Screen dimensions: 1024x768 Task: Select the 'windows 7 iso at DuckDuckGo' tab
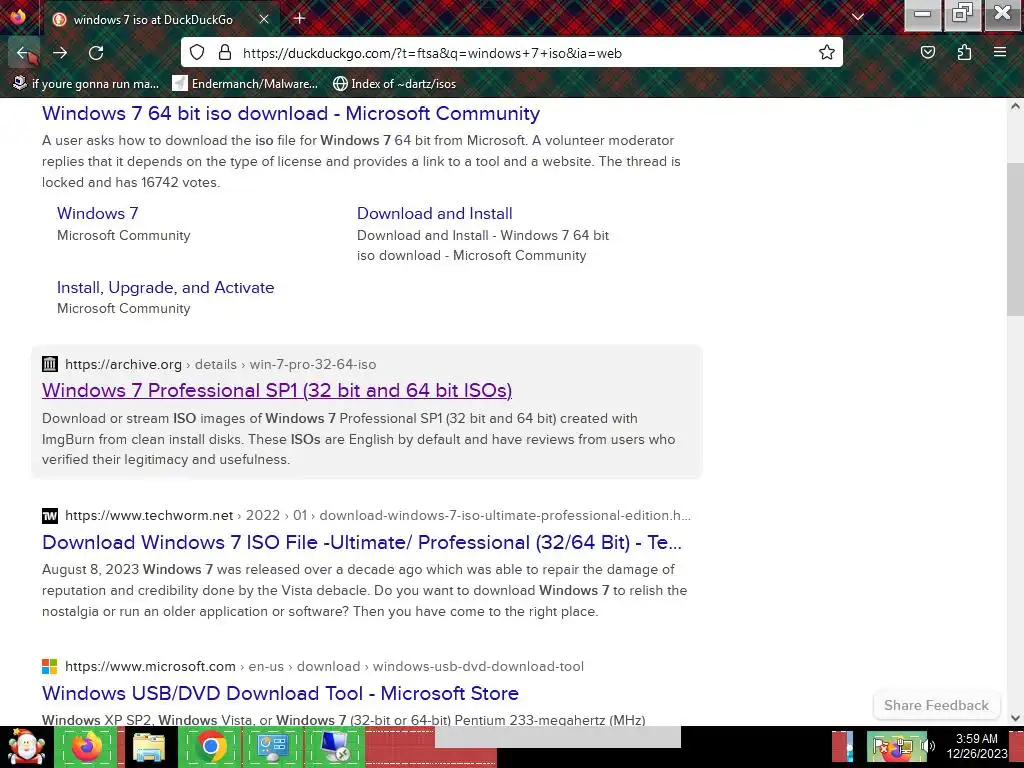click(x=161, y=19)
